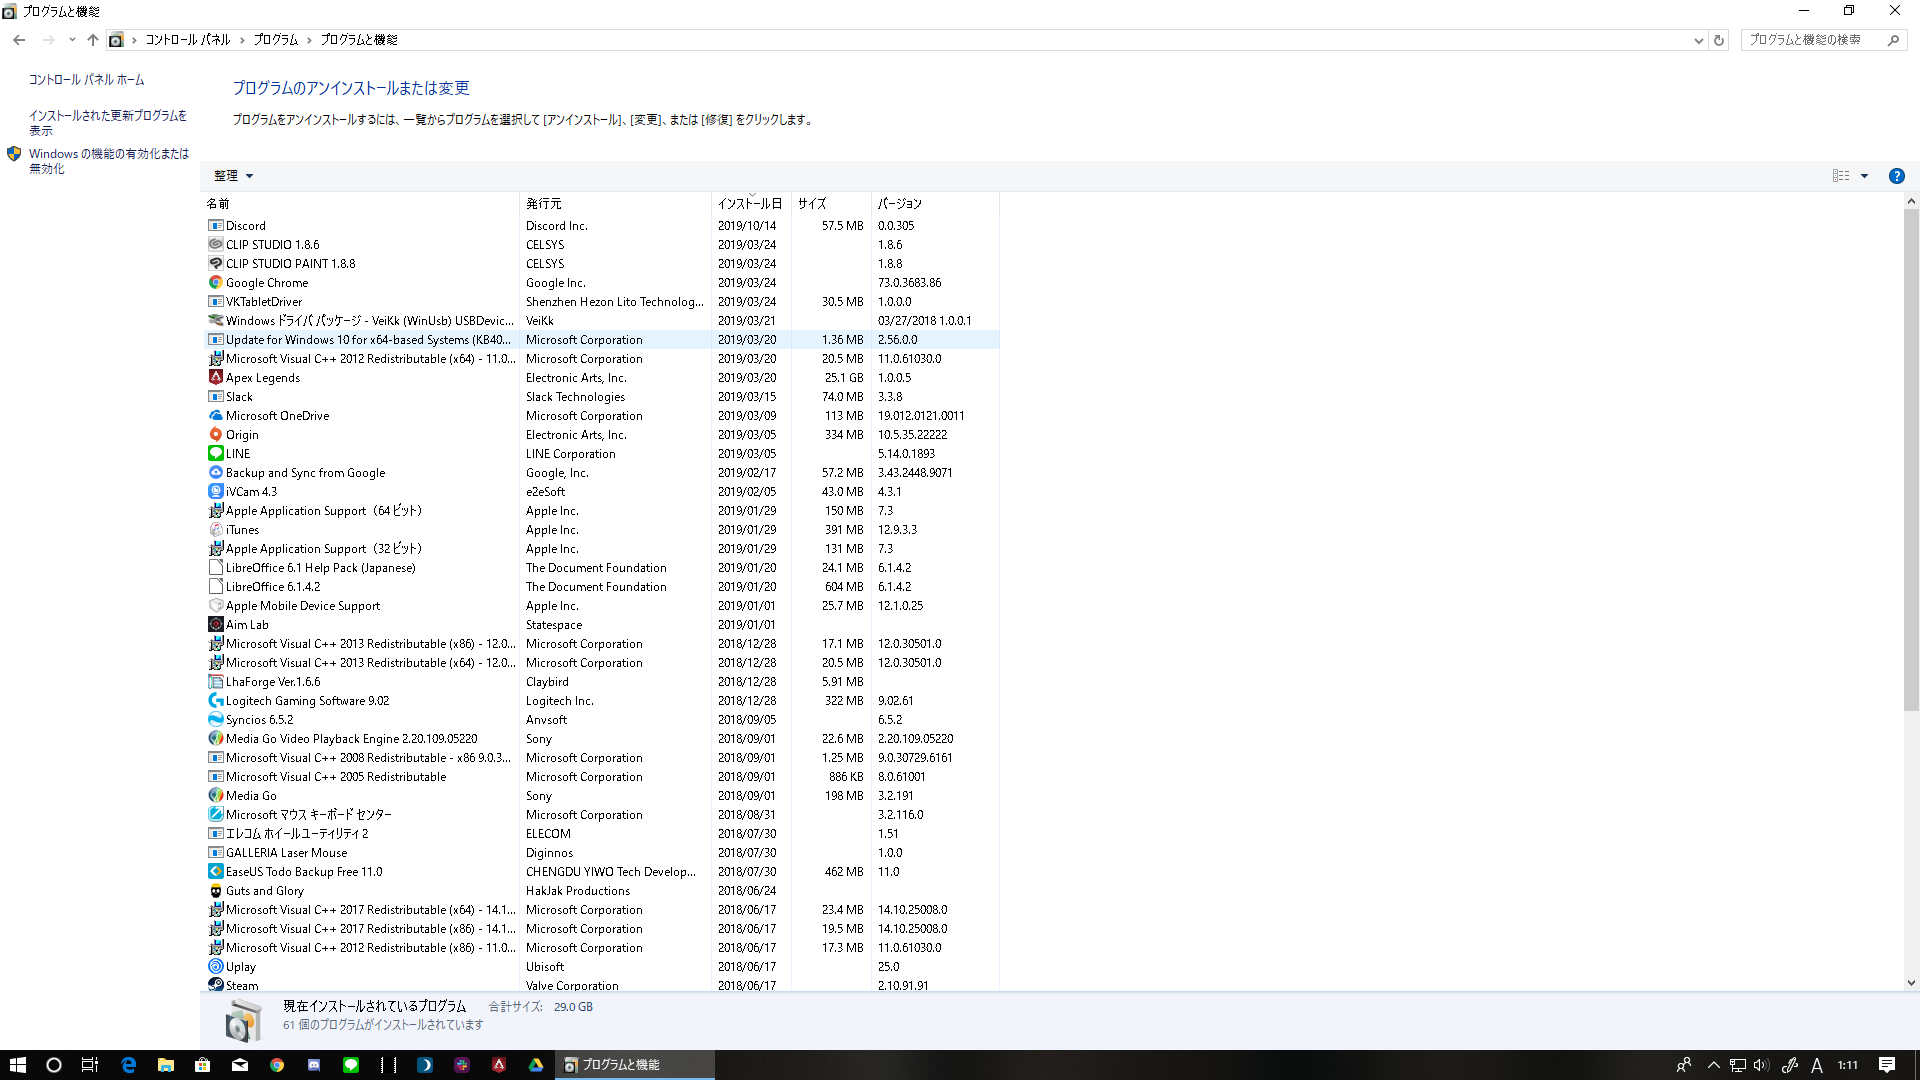The height and width of the screenshot is (1080, 1920).
Task: Select the green LINE icon in the program list
Action: [215, 454]
